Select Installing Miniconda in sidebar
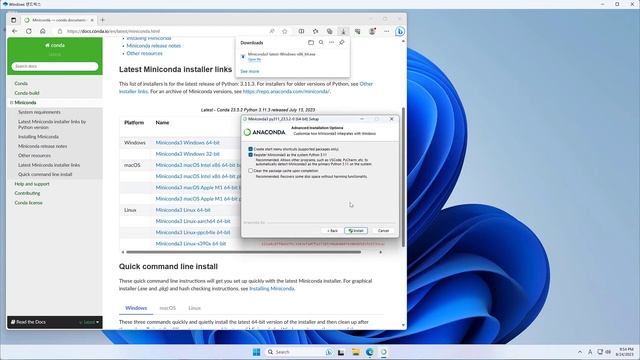 (38, 137)
